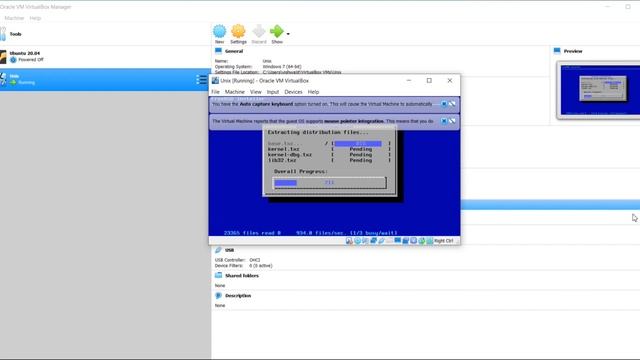
Task: Select the running Unix machine in list
Action: [105, 79]
